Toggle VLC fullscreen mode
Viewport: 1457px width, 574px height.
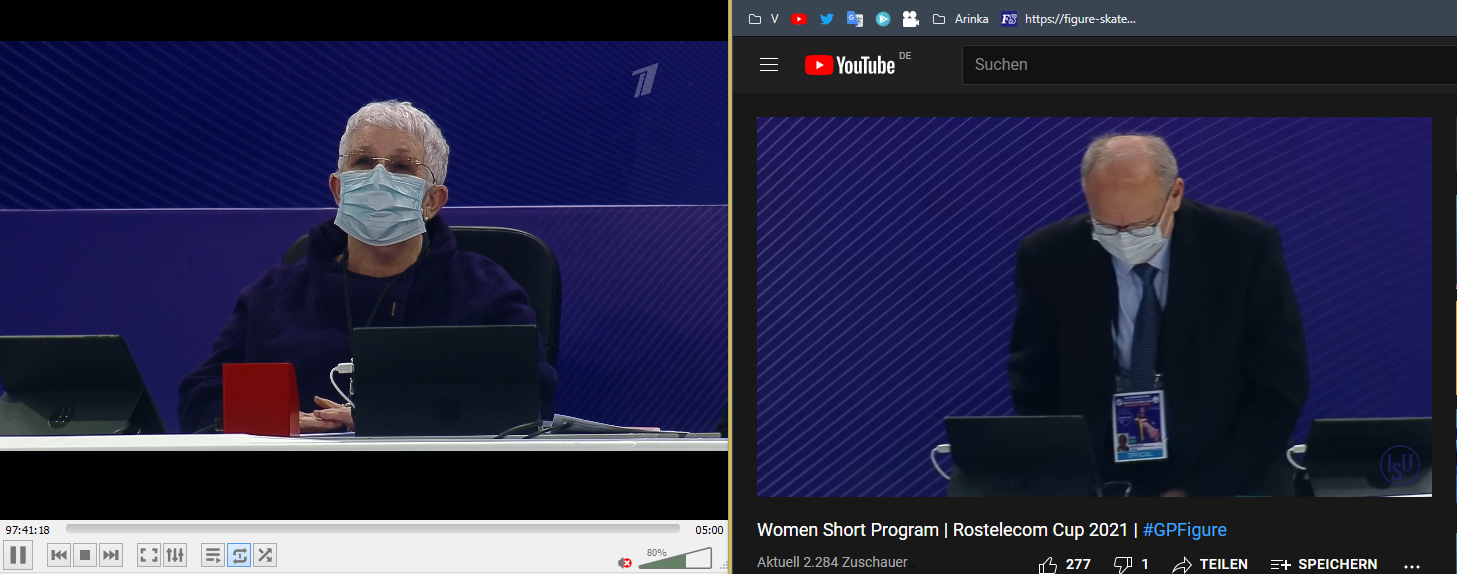coord(148,554)
